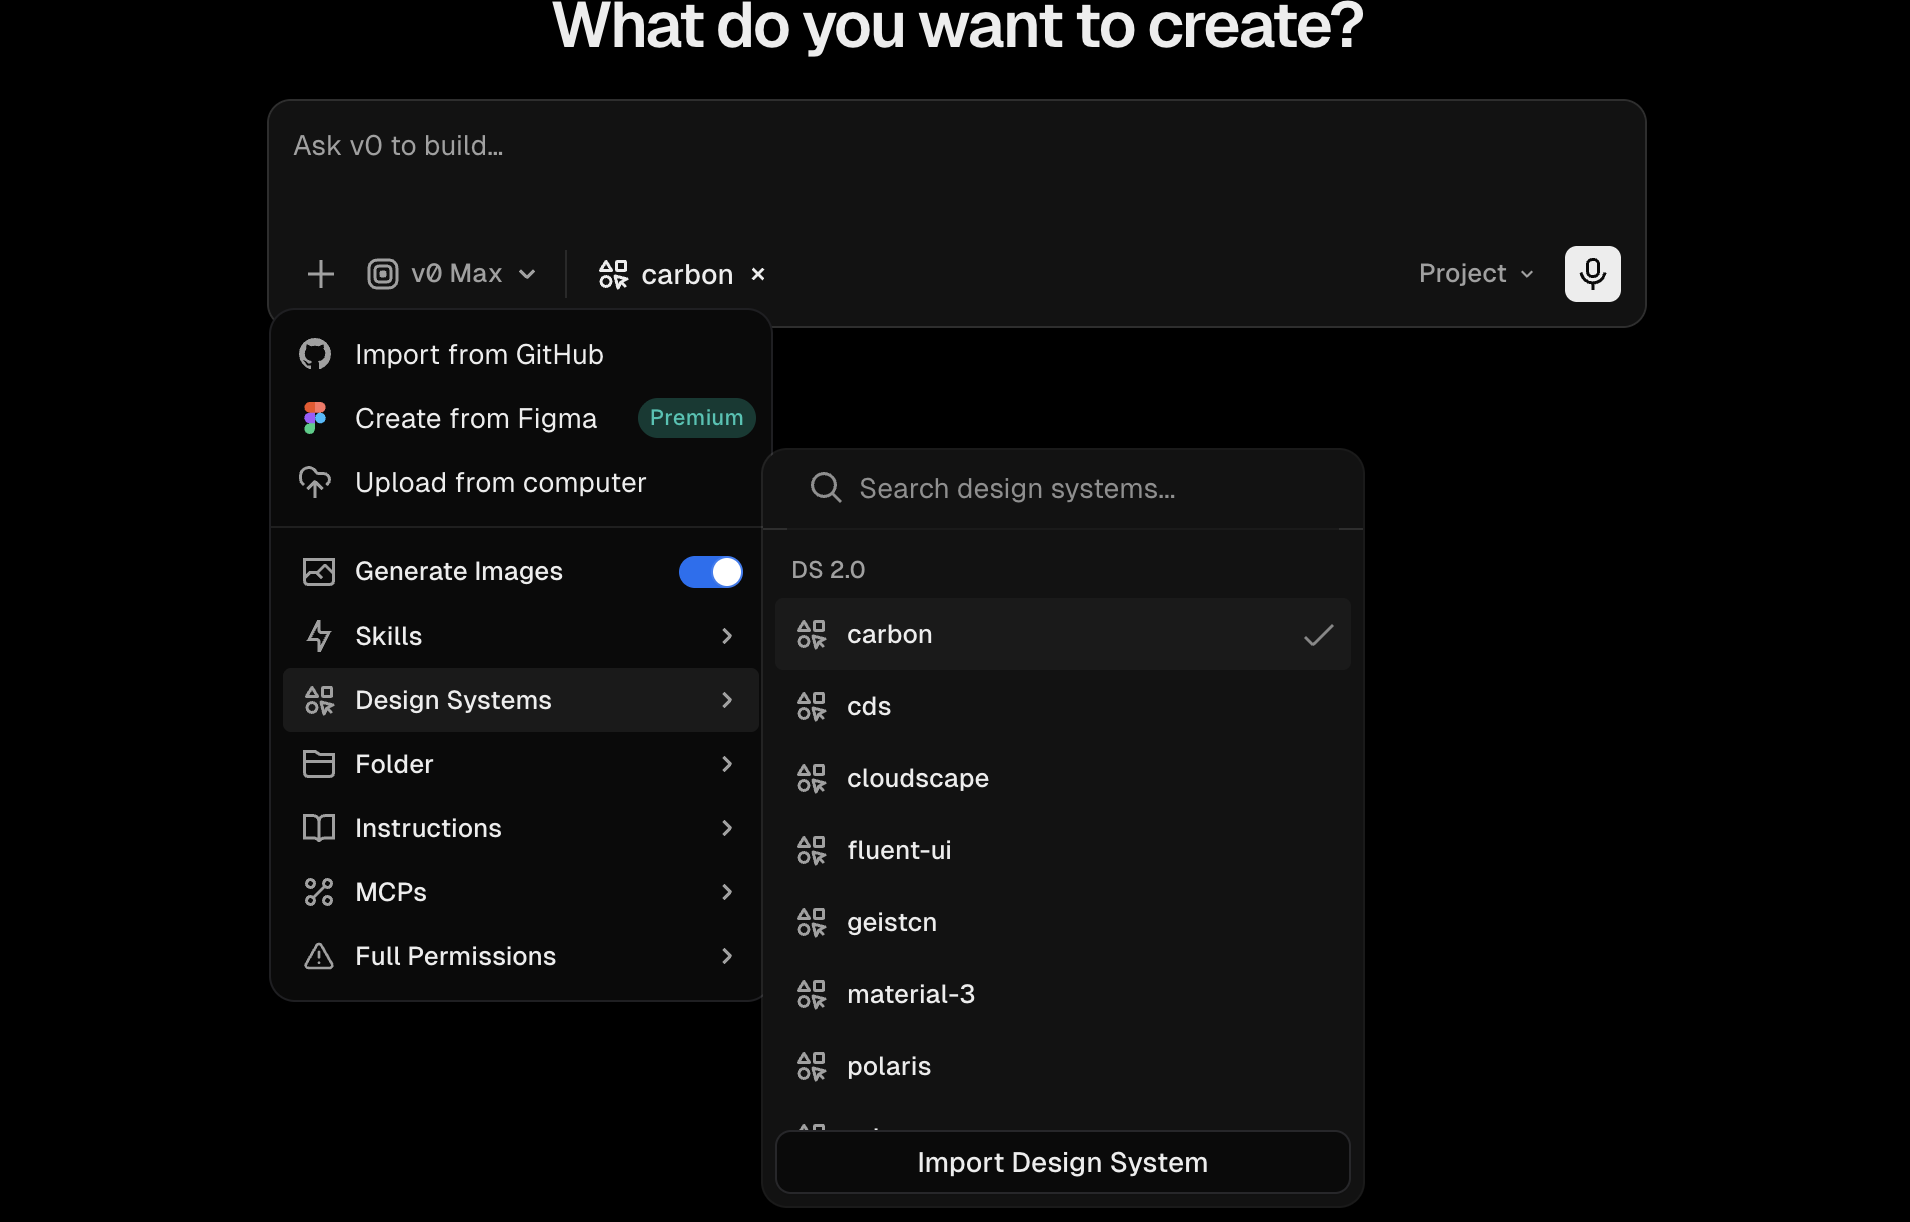Click the GitHub logo icon
1910x1222 pixels.
point(315,354)
